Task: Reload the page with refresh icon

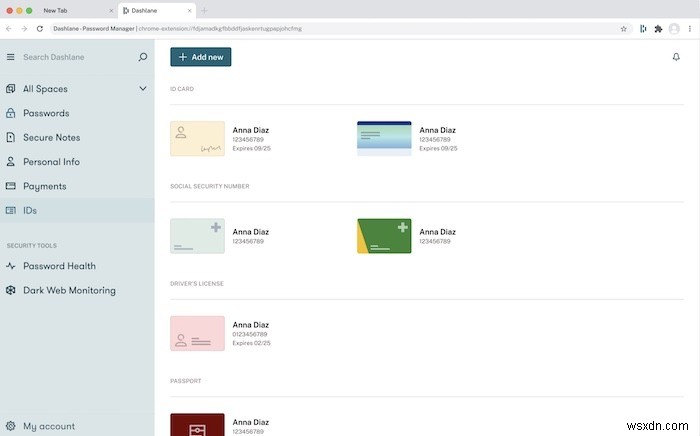Action: pyautogui.click(x=40, y=29)
